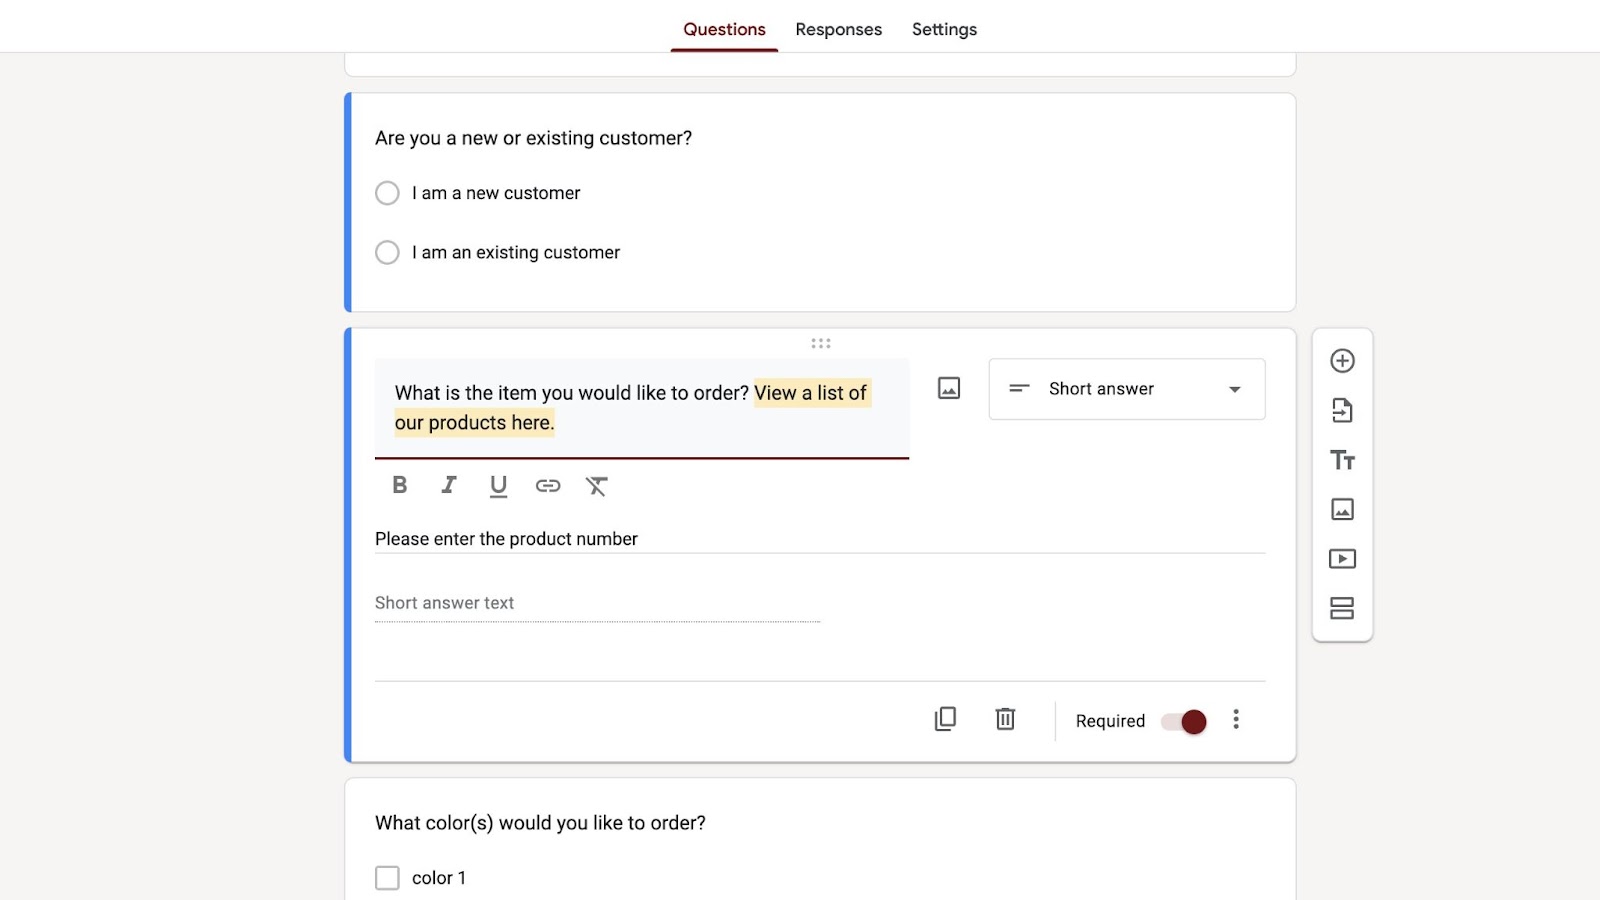This screenshot has width=1600, height=900.
Task: Click the Add question plus icon
Action: (1342, 361)
